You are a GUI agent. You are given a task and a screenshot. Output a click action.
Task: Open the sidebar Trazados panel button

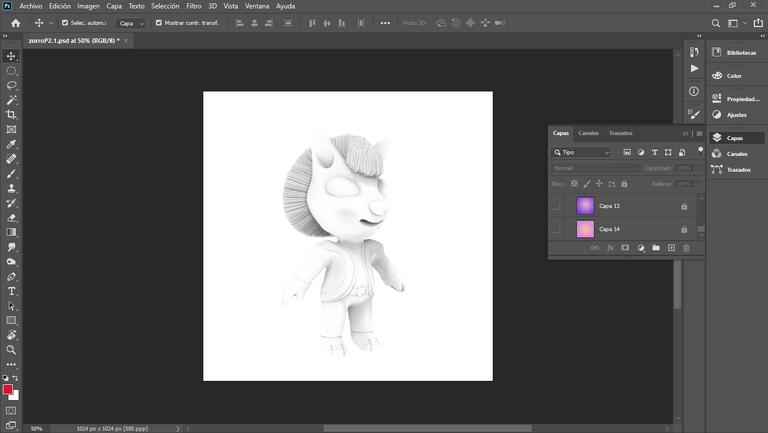click(737, 169)
